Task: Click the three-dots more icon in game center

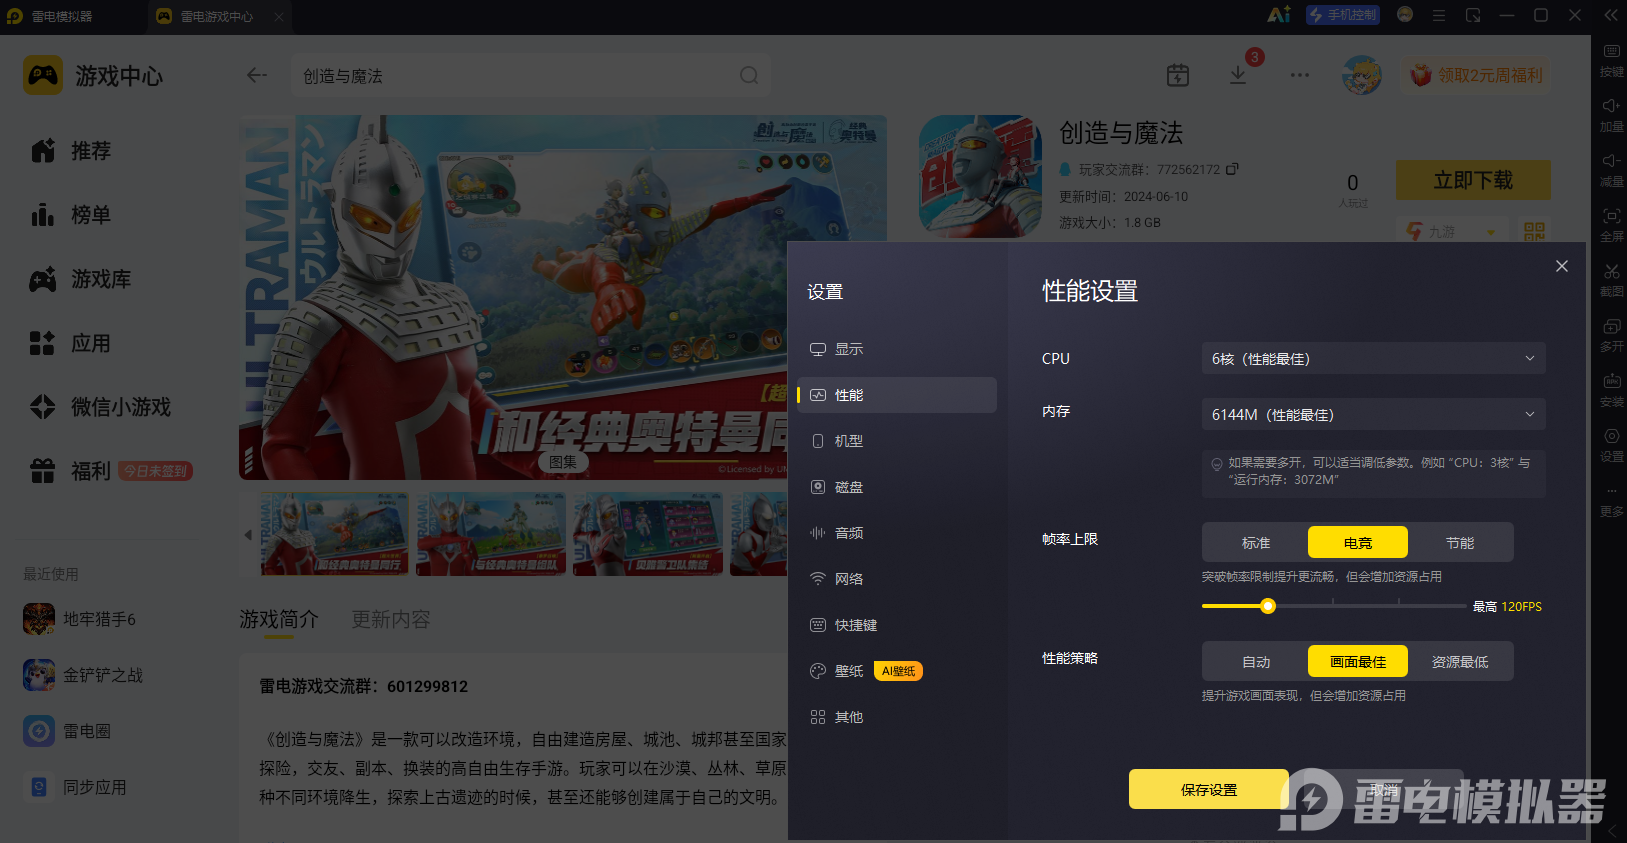Action: (1299, 75)
